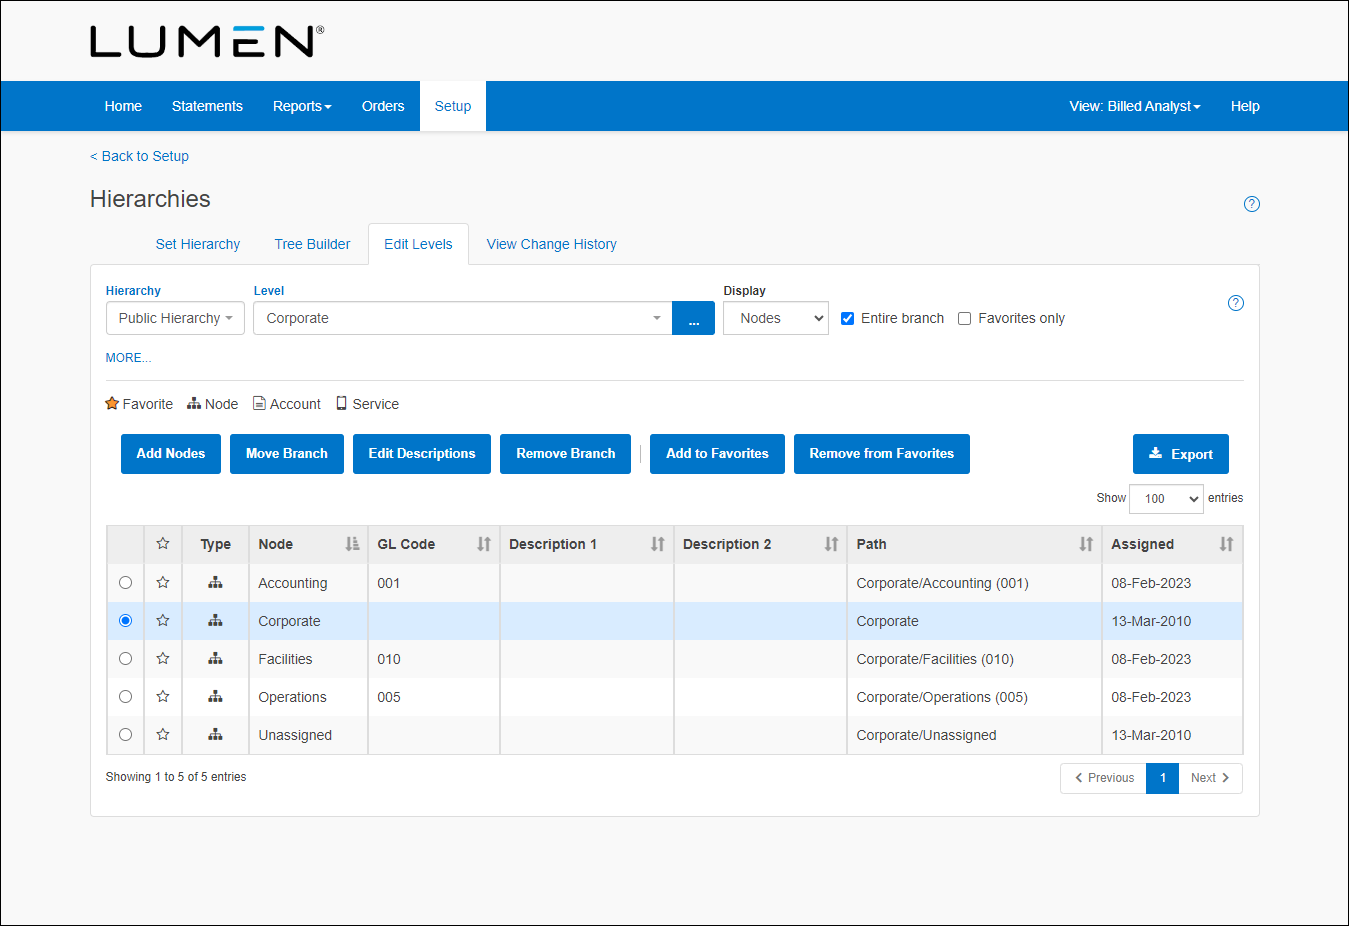Open the Display Nodes dropdown
Image resolution: width=1349 pixels, height=926 pixels.
click(776, 318)
